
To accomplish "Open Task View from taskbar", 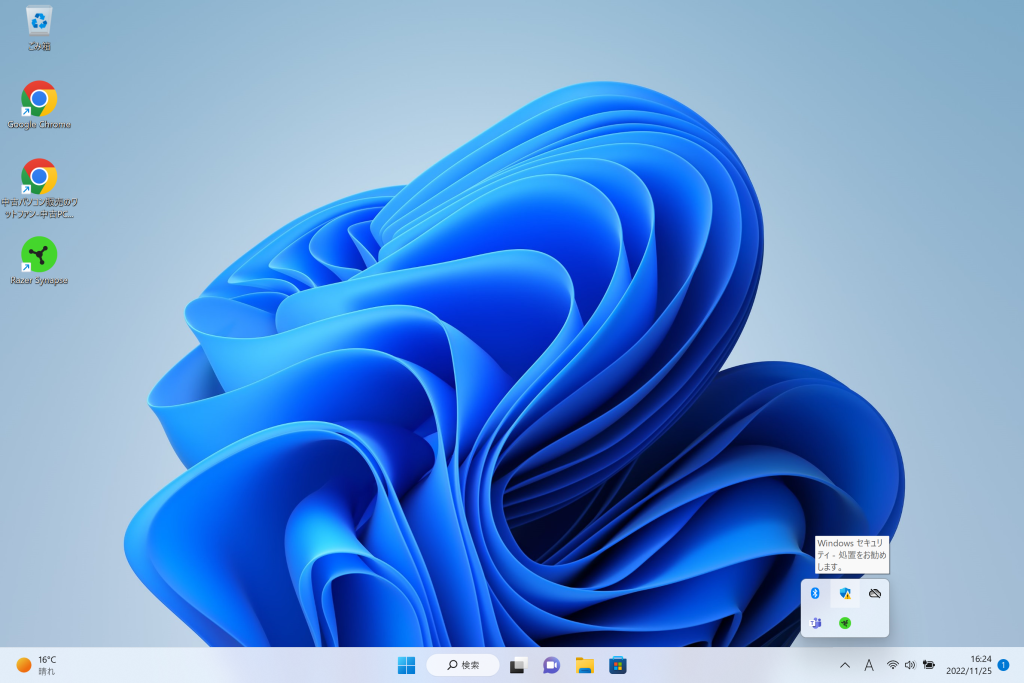I will (x=518, y=665).
